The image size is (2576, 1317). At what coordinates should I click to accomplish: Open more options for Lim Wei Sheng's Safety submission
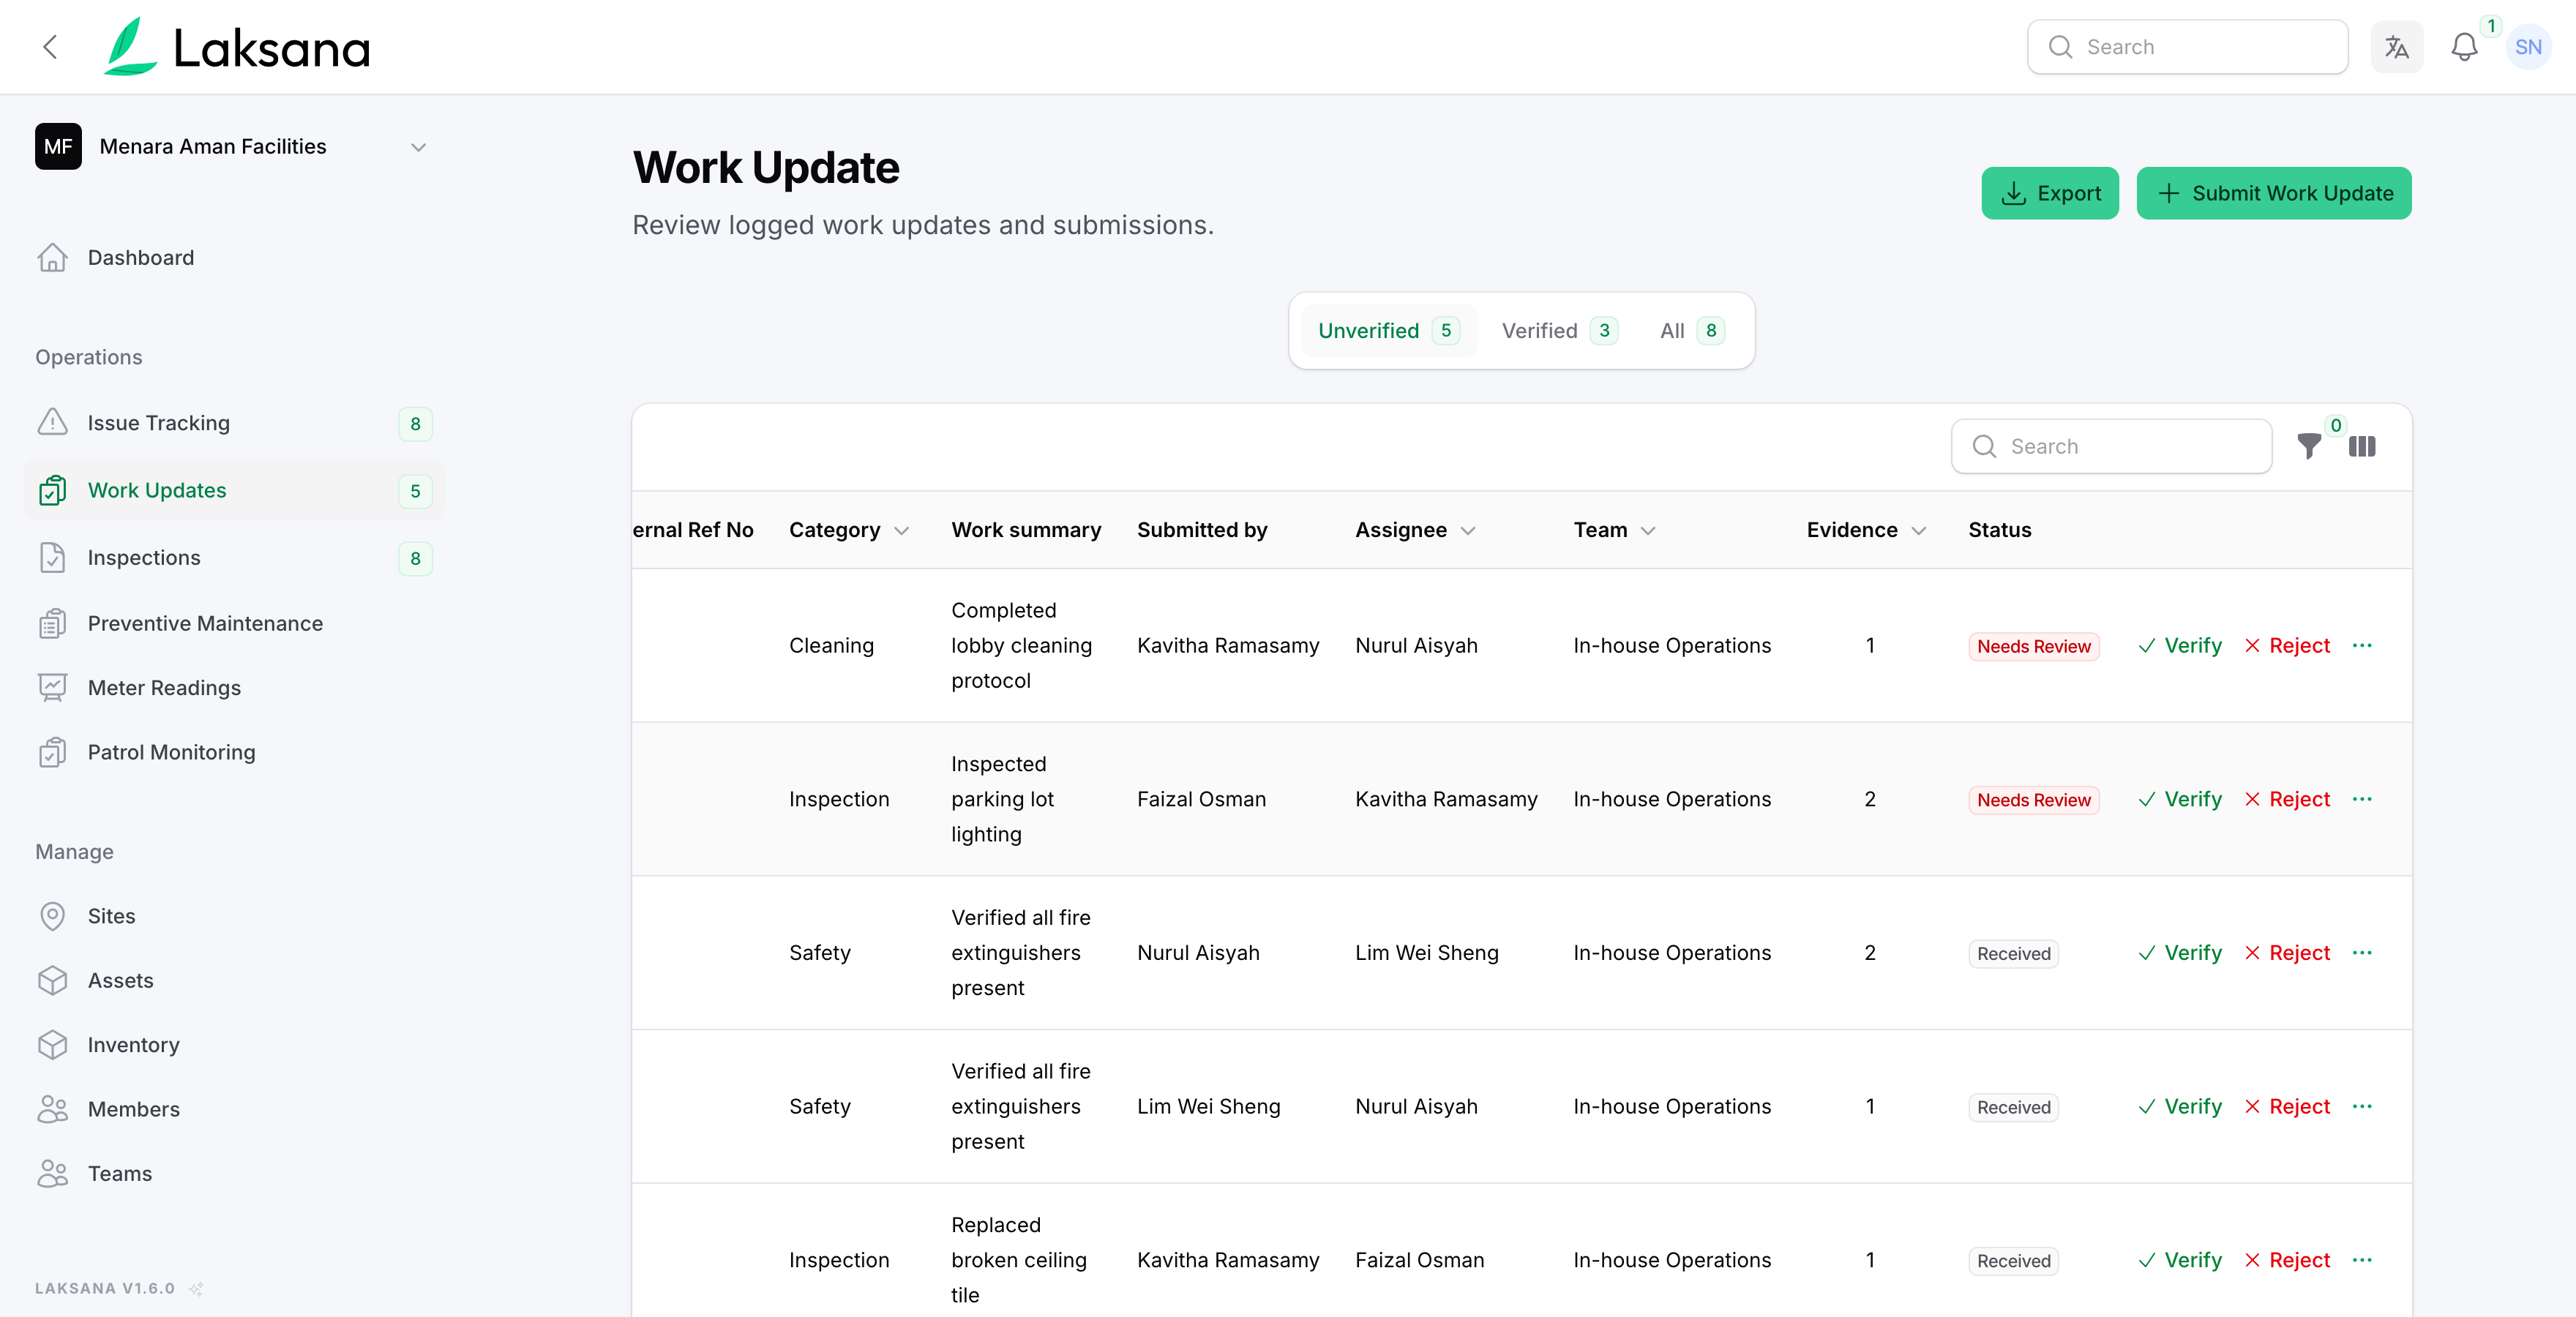[x=2362, y=1106]
